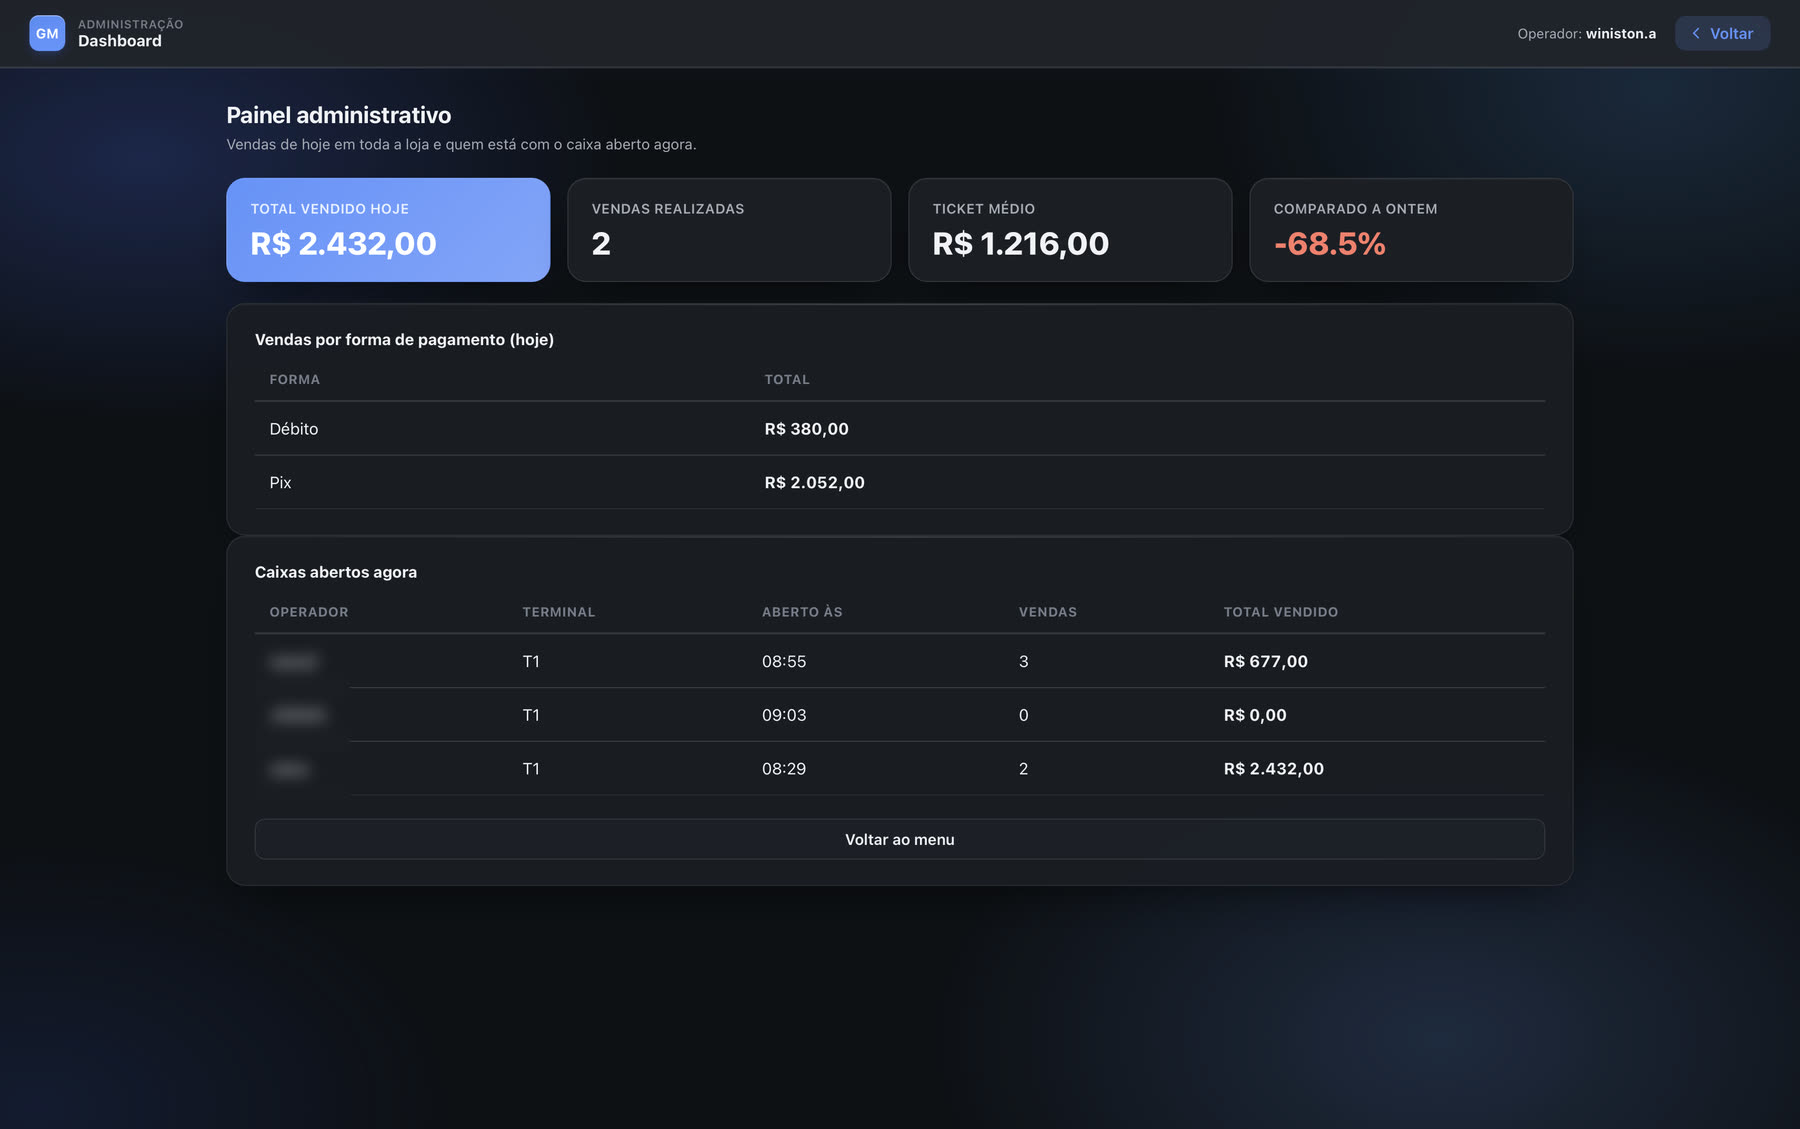Click the T1 terminal in the 08:55 row
The width and height of the screenshot is (1800, 1129).
tap(531, 661)
